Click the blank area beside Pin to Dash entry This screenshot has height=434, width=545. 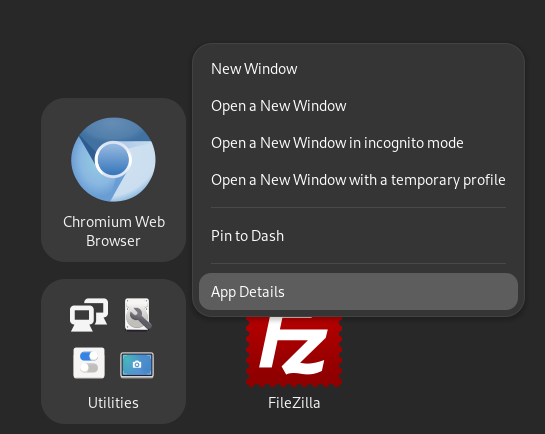coord(400,236)
